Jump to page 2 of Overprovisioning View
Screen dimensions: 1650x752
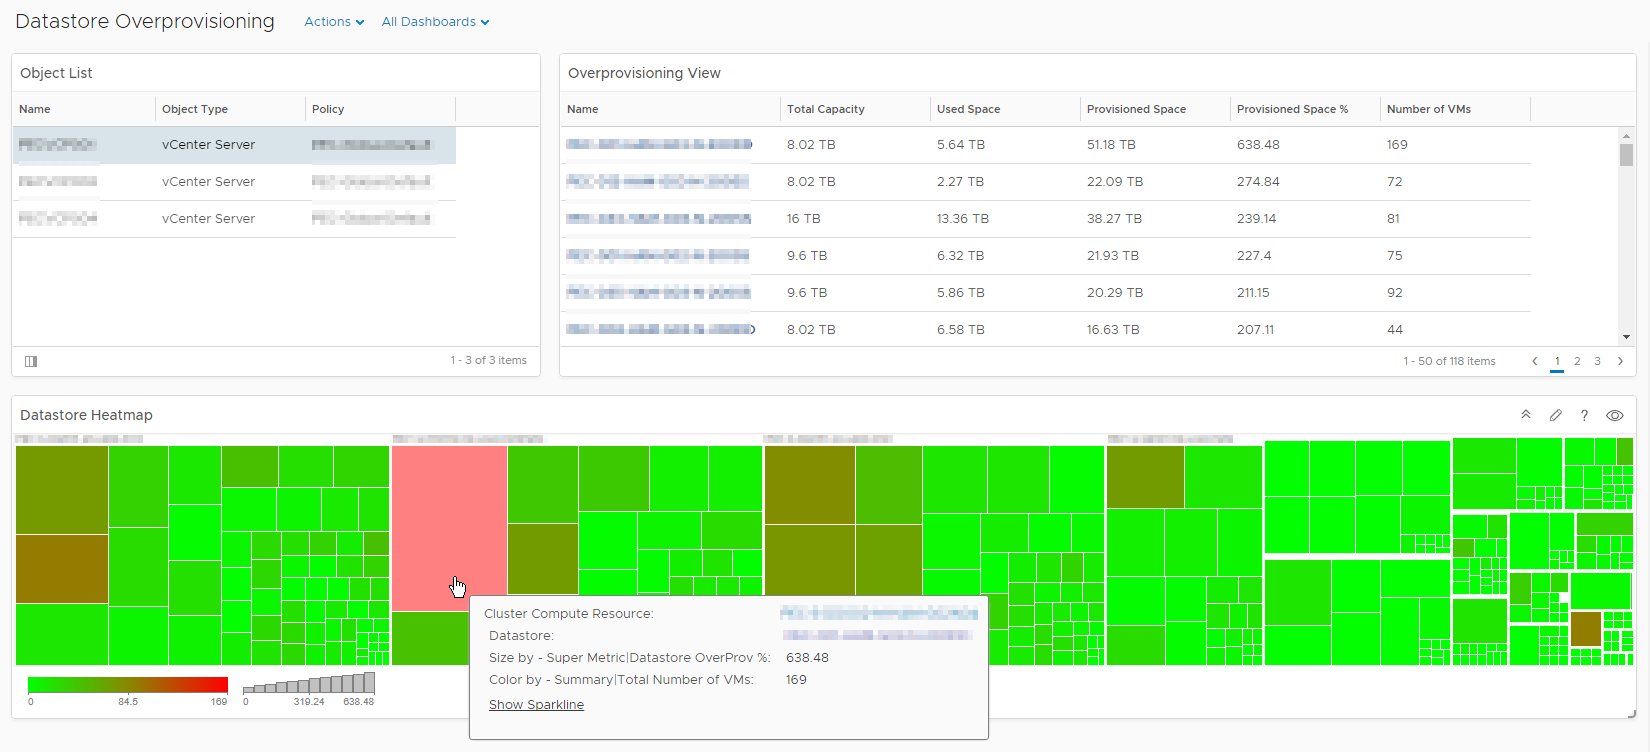pyautogui.click(x=1577, y=361)
